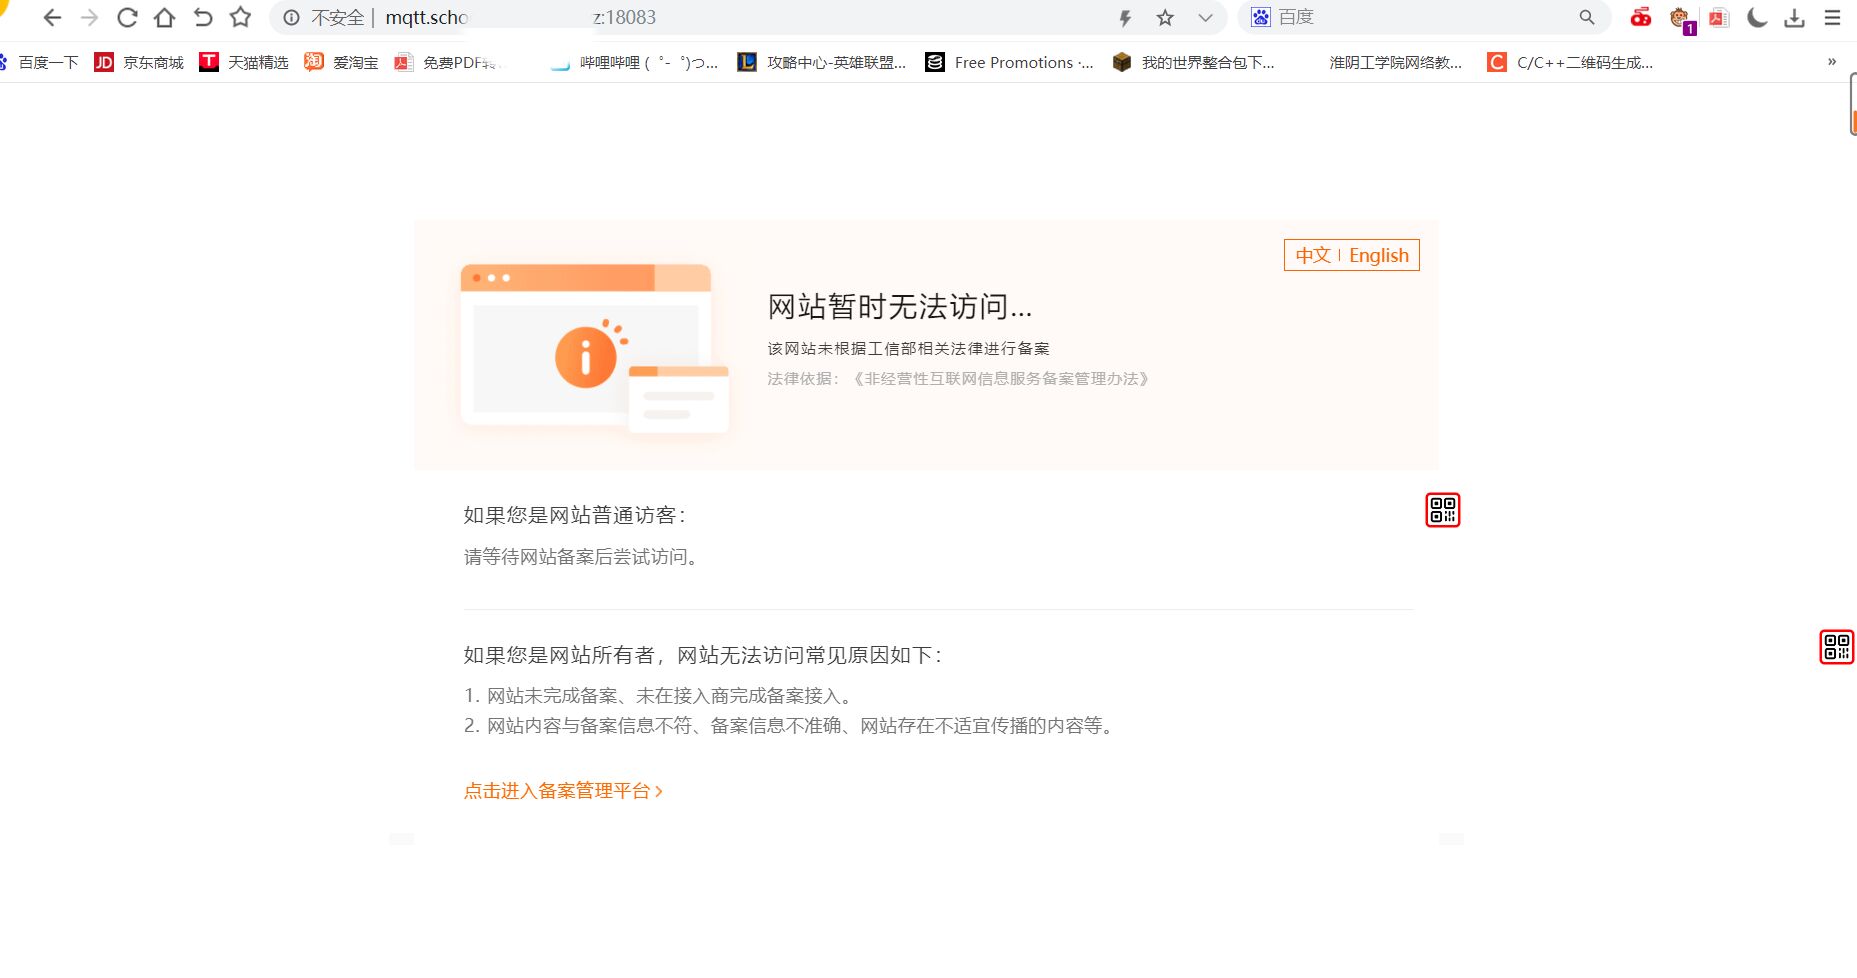Open the 我的世界整合包下 bookmark
The height and width of the screenshot is (978, 1857).
point(1194,62)
